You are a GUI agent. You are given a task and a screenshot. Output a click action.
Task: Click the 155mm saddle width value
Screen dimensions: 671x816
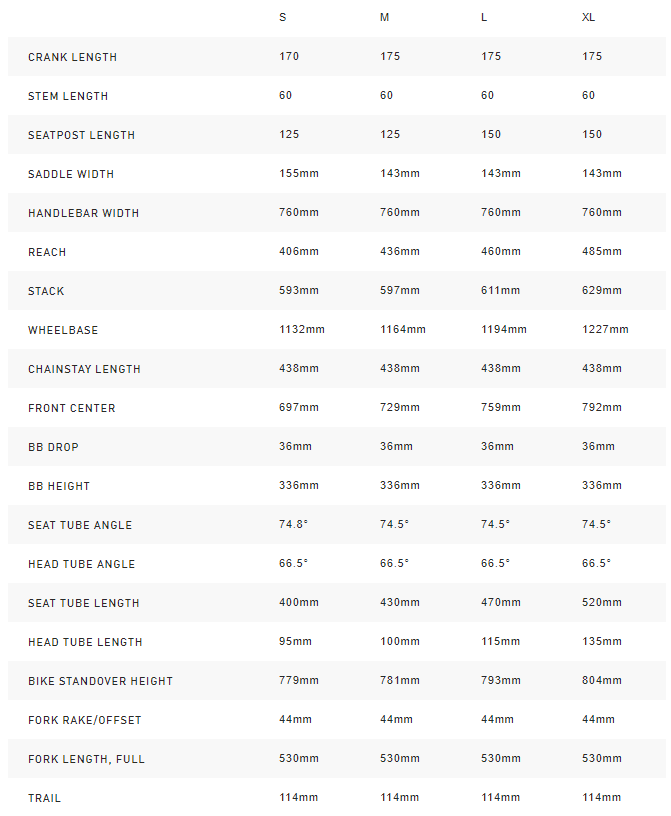pyautogui.click(x=299, y=174)
